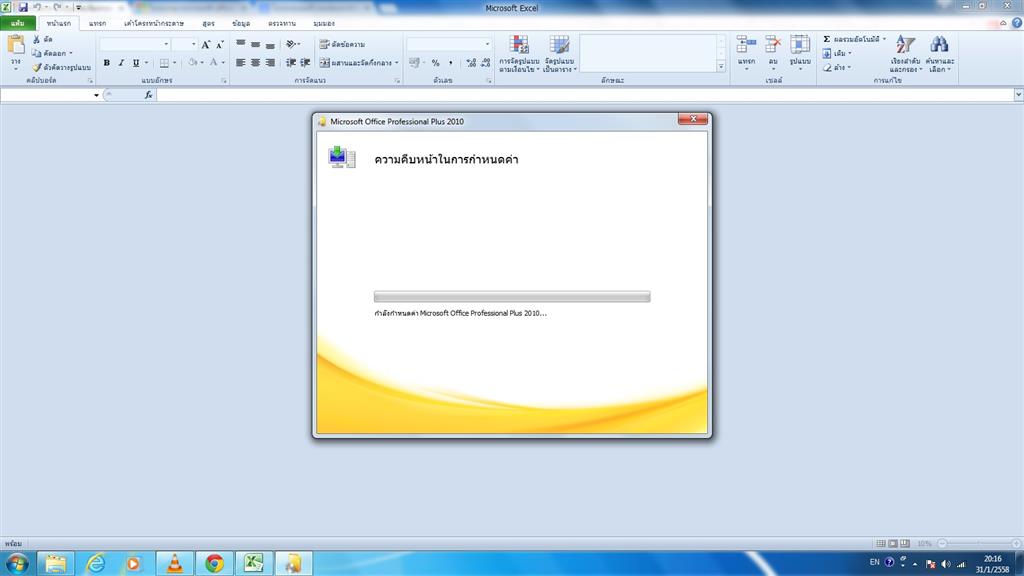Click the Increase Font Size icon
1024x576 pixels.
pyautogui.click(x=206, y=44)
